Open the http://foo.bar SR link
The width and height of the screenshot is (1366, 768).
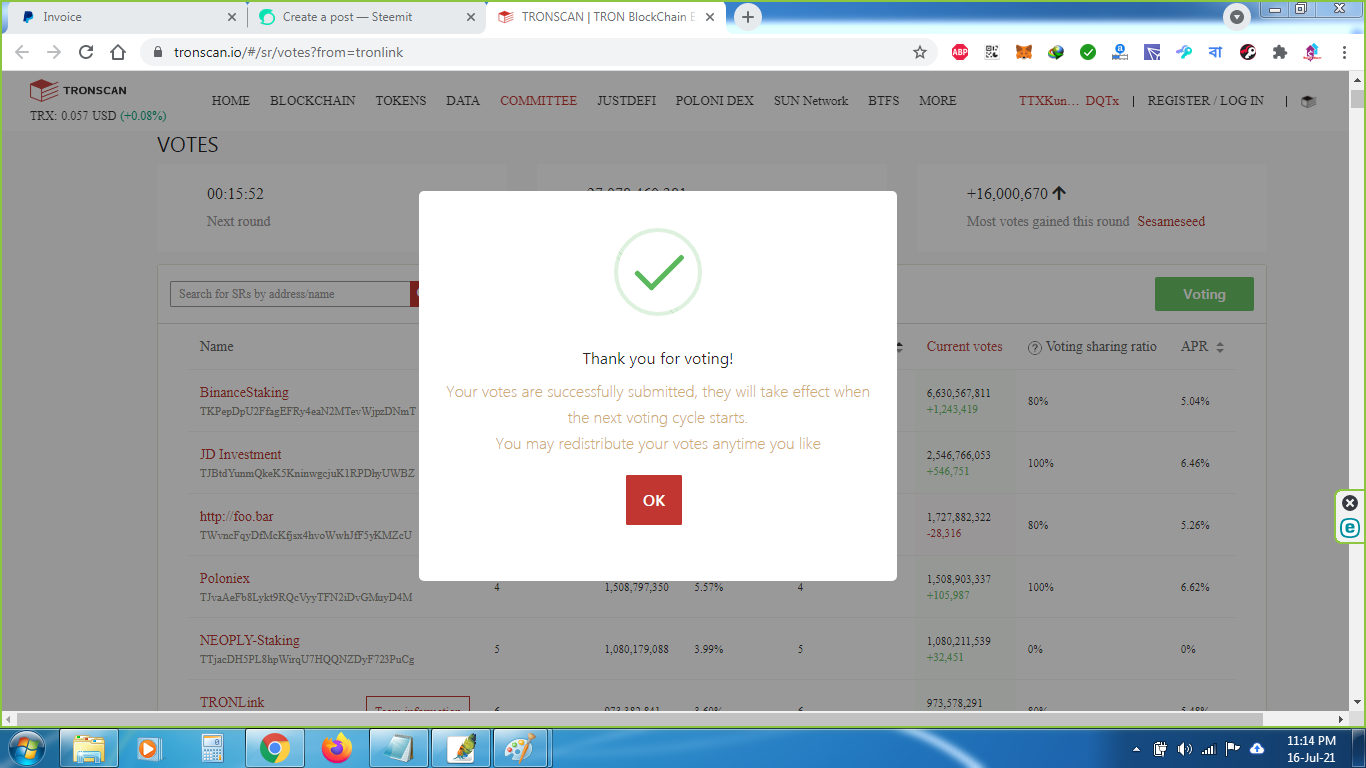(236, 516)
